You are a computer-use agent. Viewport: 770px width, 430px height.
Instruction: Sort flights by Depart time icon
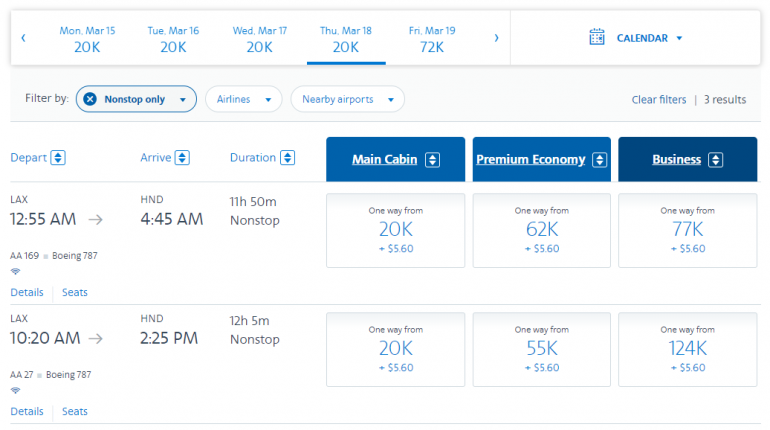tap(58, 158)
